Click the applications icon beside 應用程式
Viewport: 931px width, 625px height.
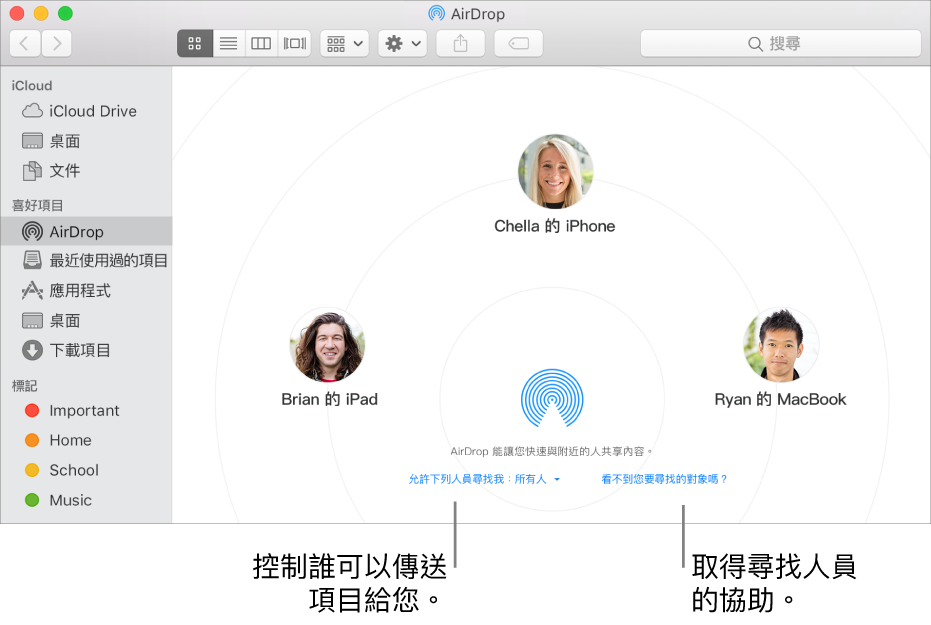pyautogui.click(x=32, y=291)
